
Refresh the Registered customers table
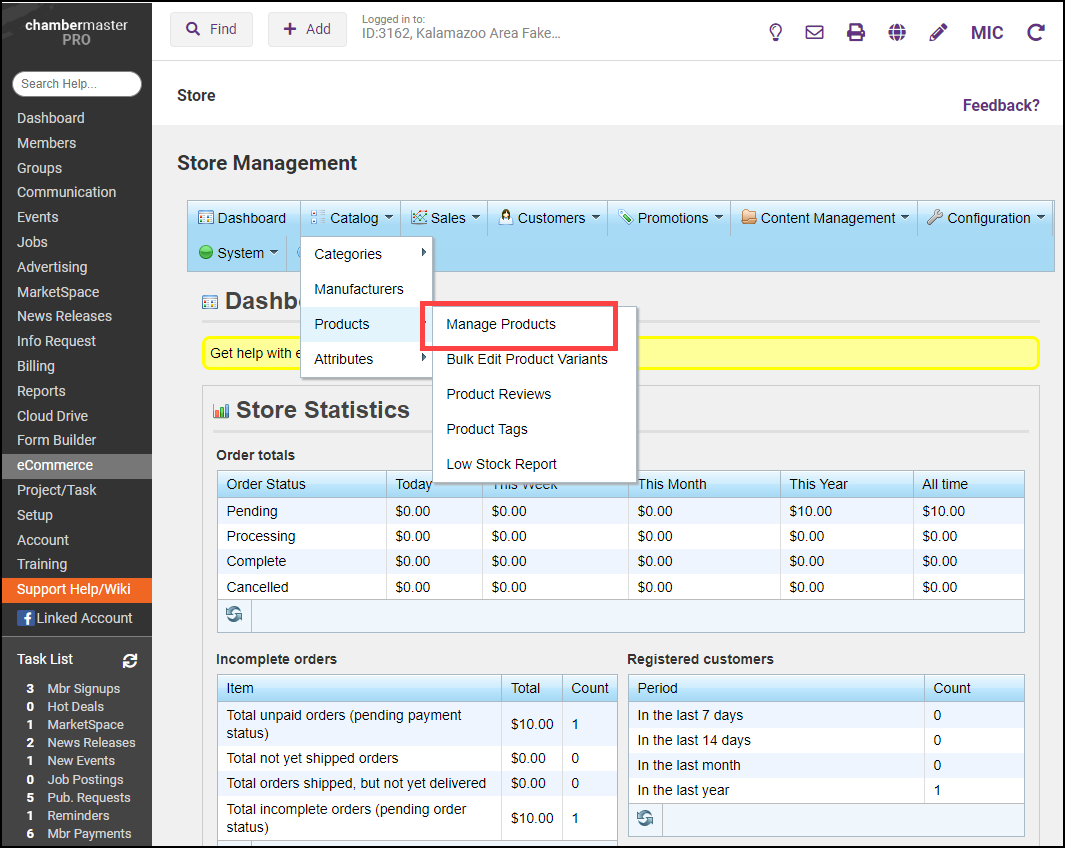point(645,819)
